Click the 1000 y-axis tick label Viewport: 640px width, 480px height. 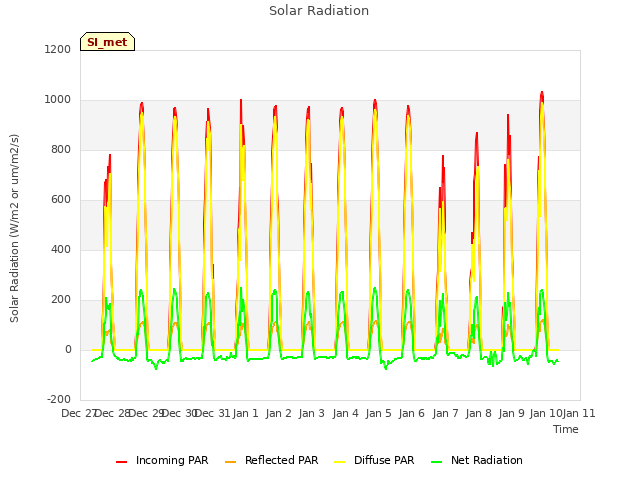[x=58, y=100]
